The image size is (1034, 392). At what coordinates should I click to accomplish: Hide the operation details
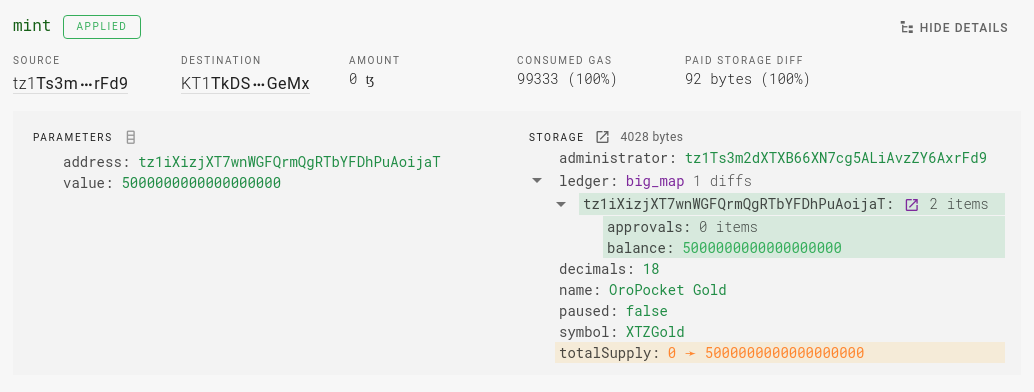[x=954, y=28]
